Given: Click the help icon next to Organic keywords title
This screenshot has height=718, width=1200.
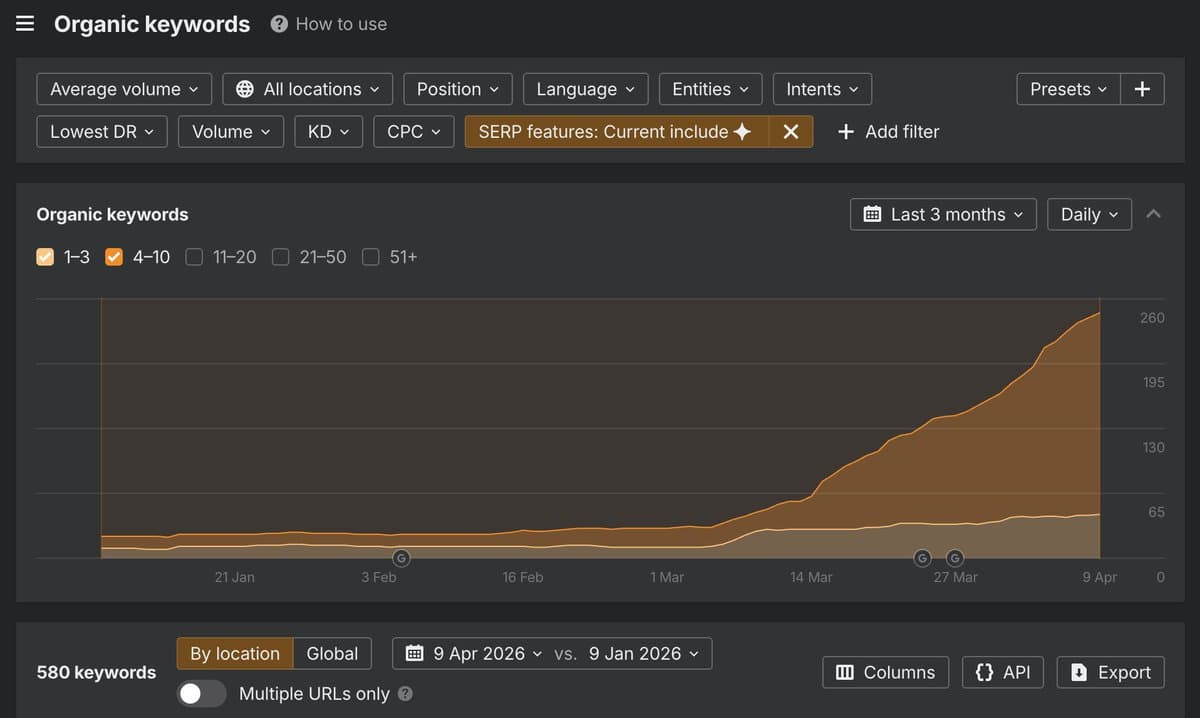Looking at the screenshot, I should [x=277, y=24].
